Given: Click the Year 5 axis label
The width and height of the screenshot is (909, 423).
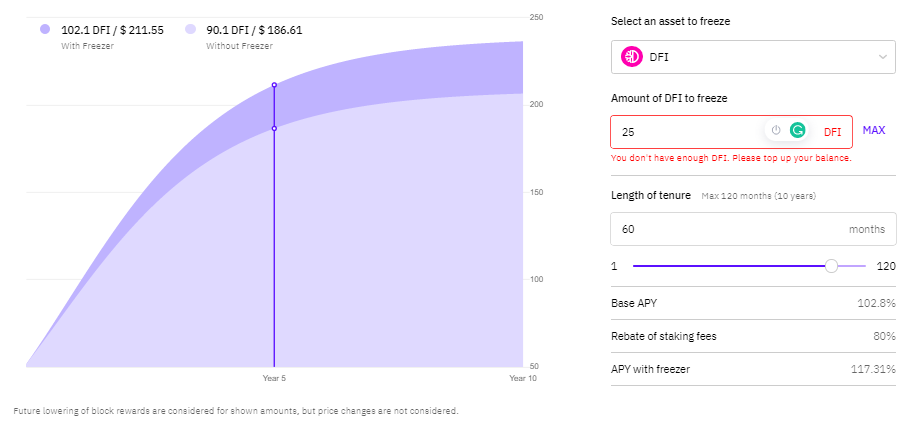Looking at the screenshot, I should pyautogui.click(x=274, y=378).
